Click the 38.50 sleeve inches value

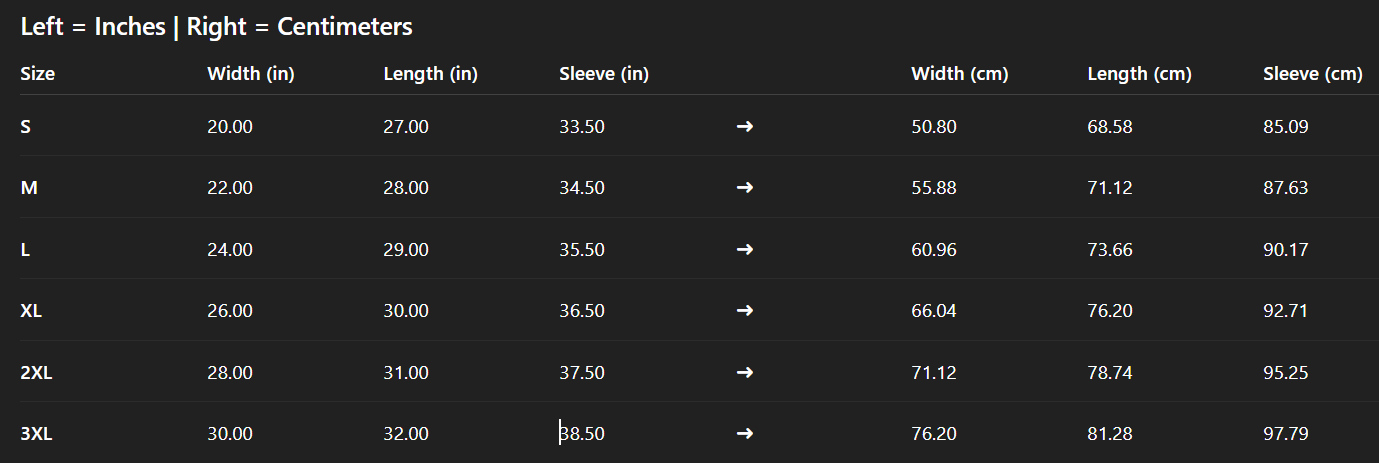[583, 434]
